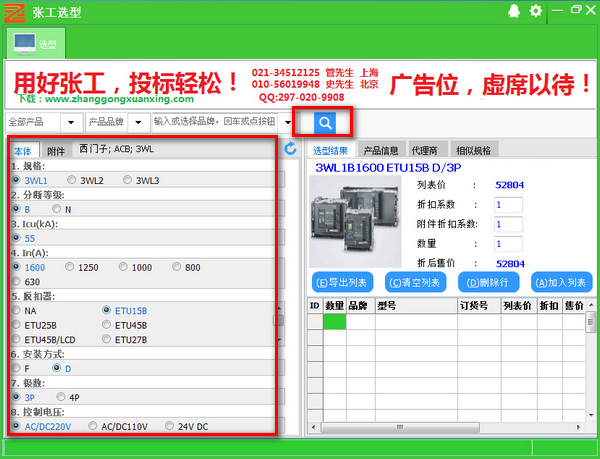Click the model title 3WL1B1600 ETU15B D/3P
Viewport: 600px width, 459px height.
pyautogui.click(x=388, y=168)
